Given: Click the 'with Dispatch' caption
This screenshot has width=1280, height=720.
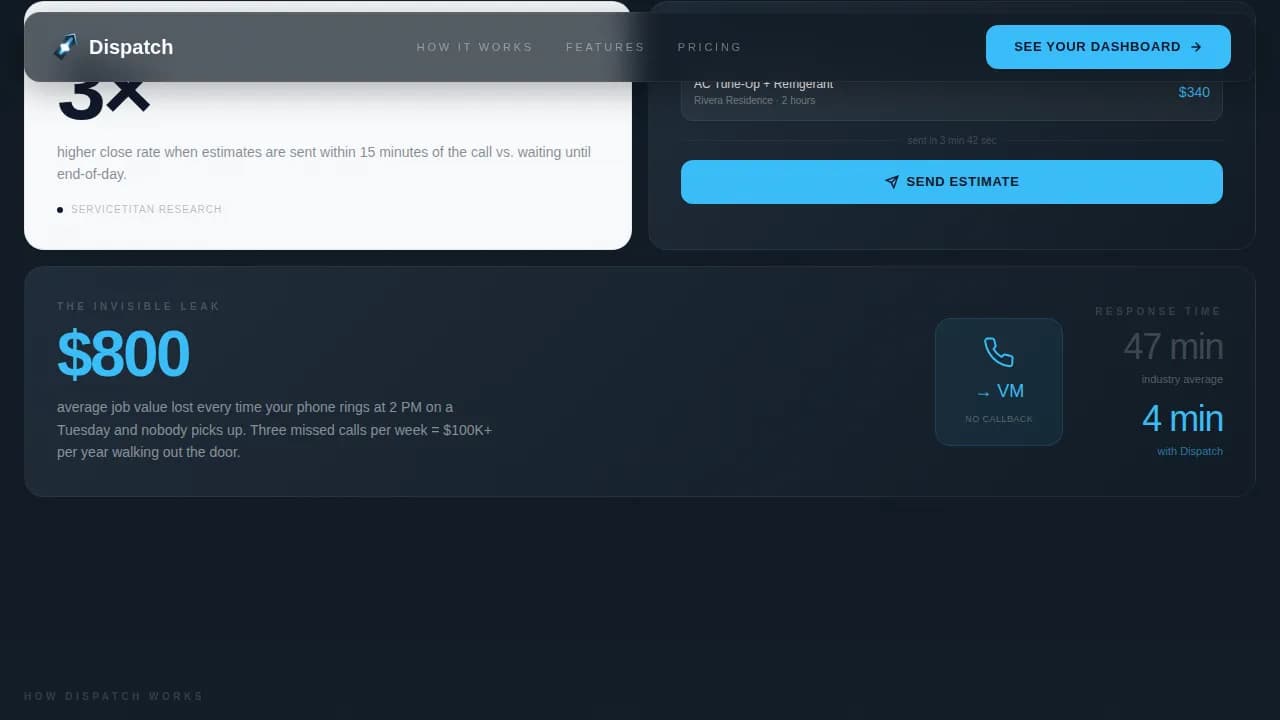Looking at the screenshot, I should [1190, 452].
